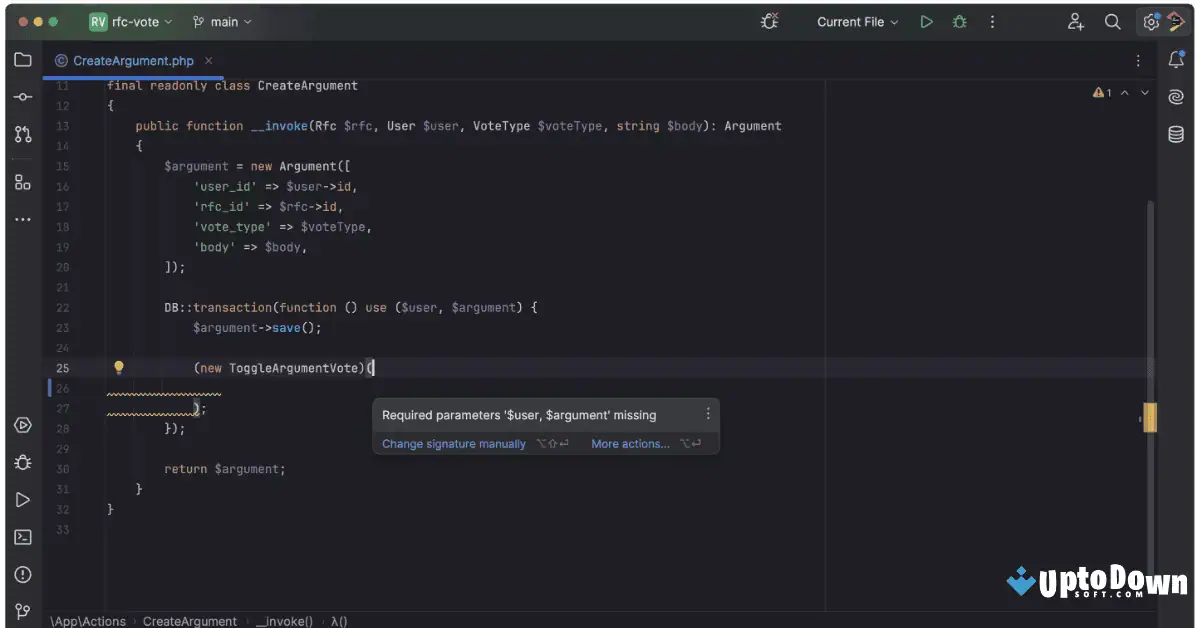This screenshot has width=1200, height=628.
Task: Open the Commit tool window
Action: [23, 97]
